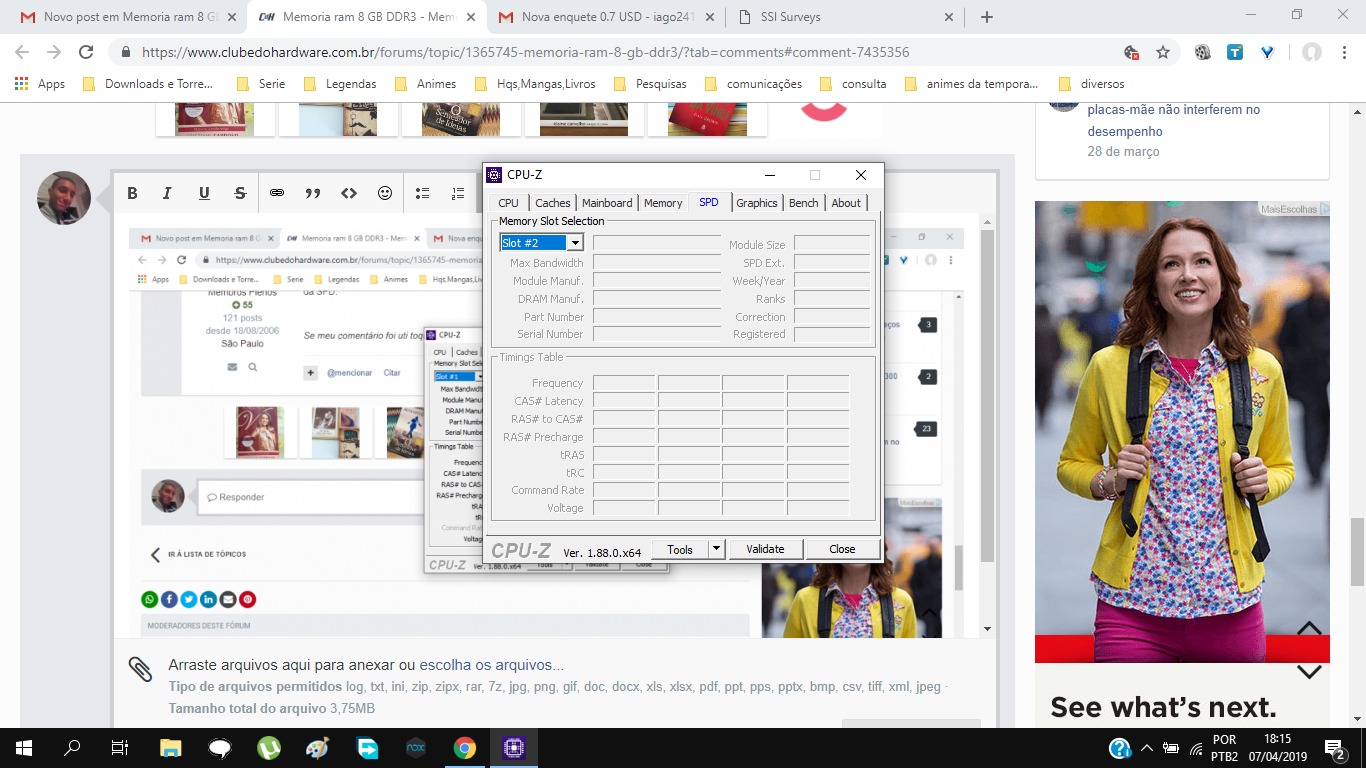1366x768 pixels.
Task: Bookmark this page with the star icon
Action: [x=1163, y=52]
